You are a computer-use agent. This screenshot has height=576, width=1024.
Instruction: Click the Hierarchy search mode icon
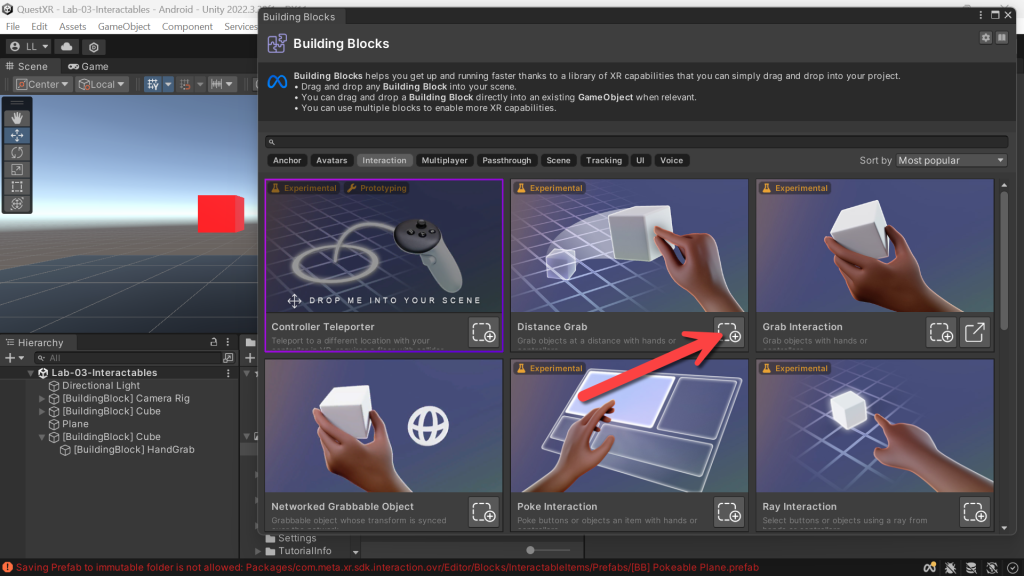[x=228, y=358]
